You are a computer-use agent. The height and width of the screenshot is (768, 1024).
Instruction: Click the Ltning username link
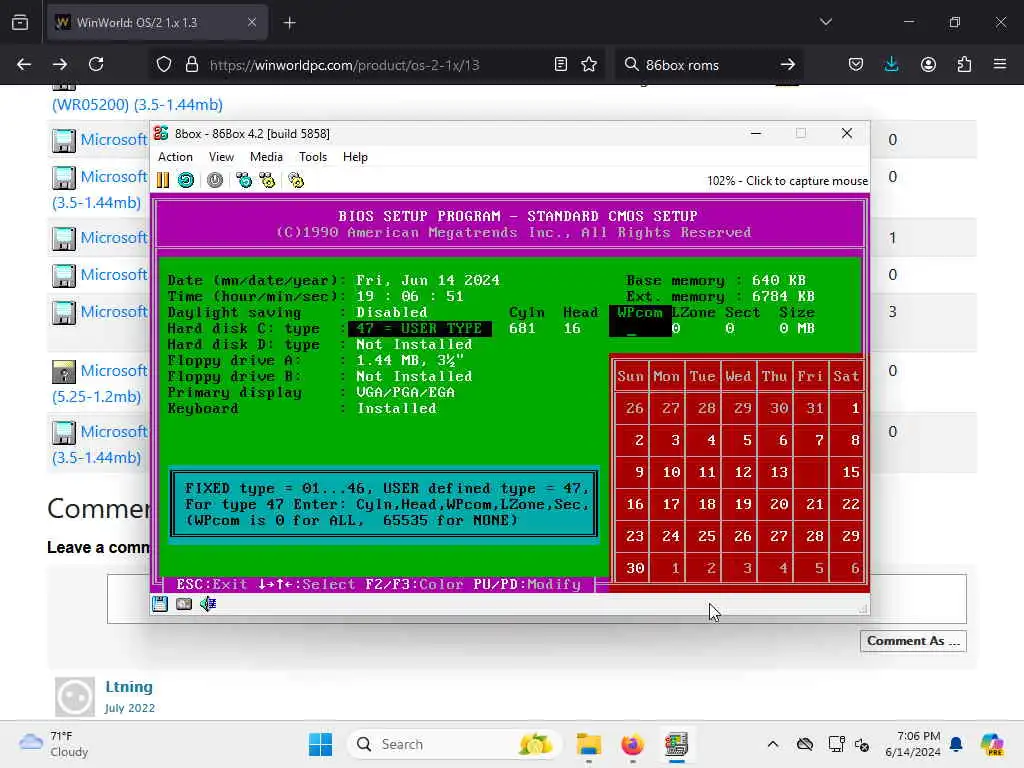pyautogui.click(x=129, y=686)
